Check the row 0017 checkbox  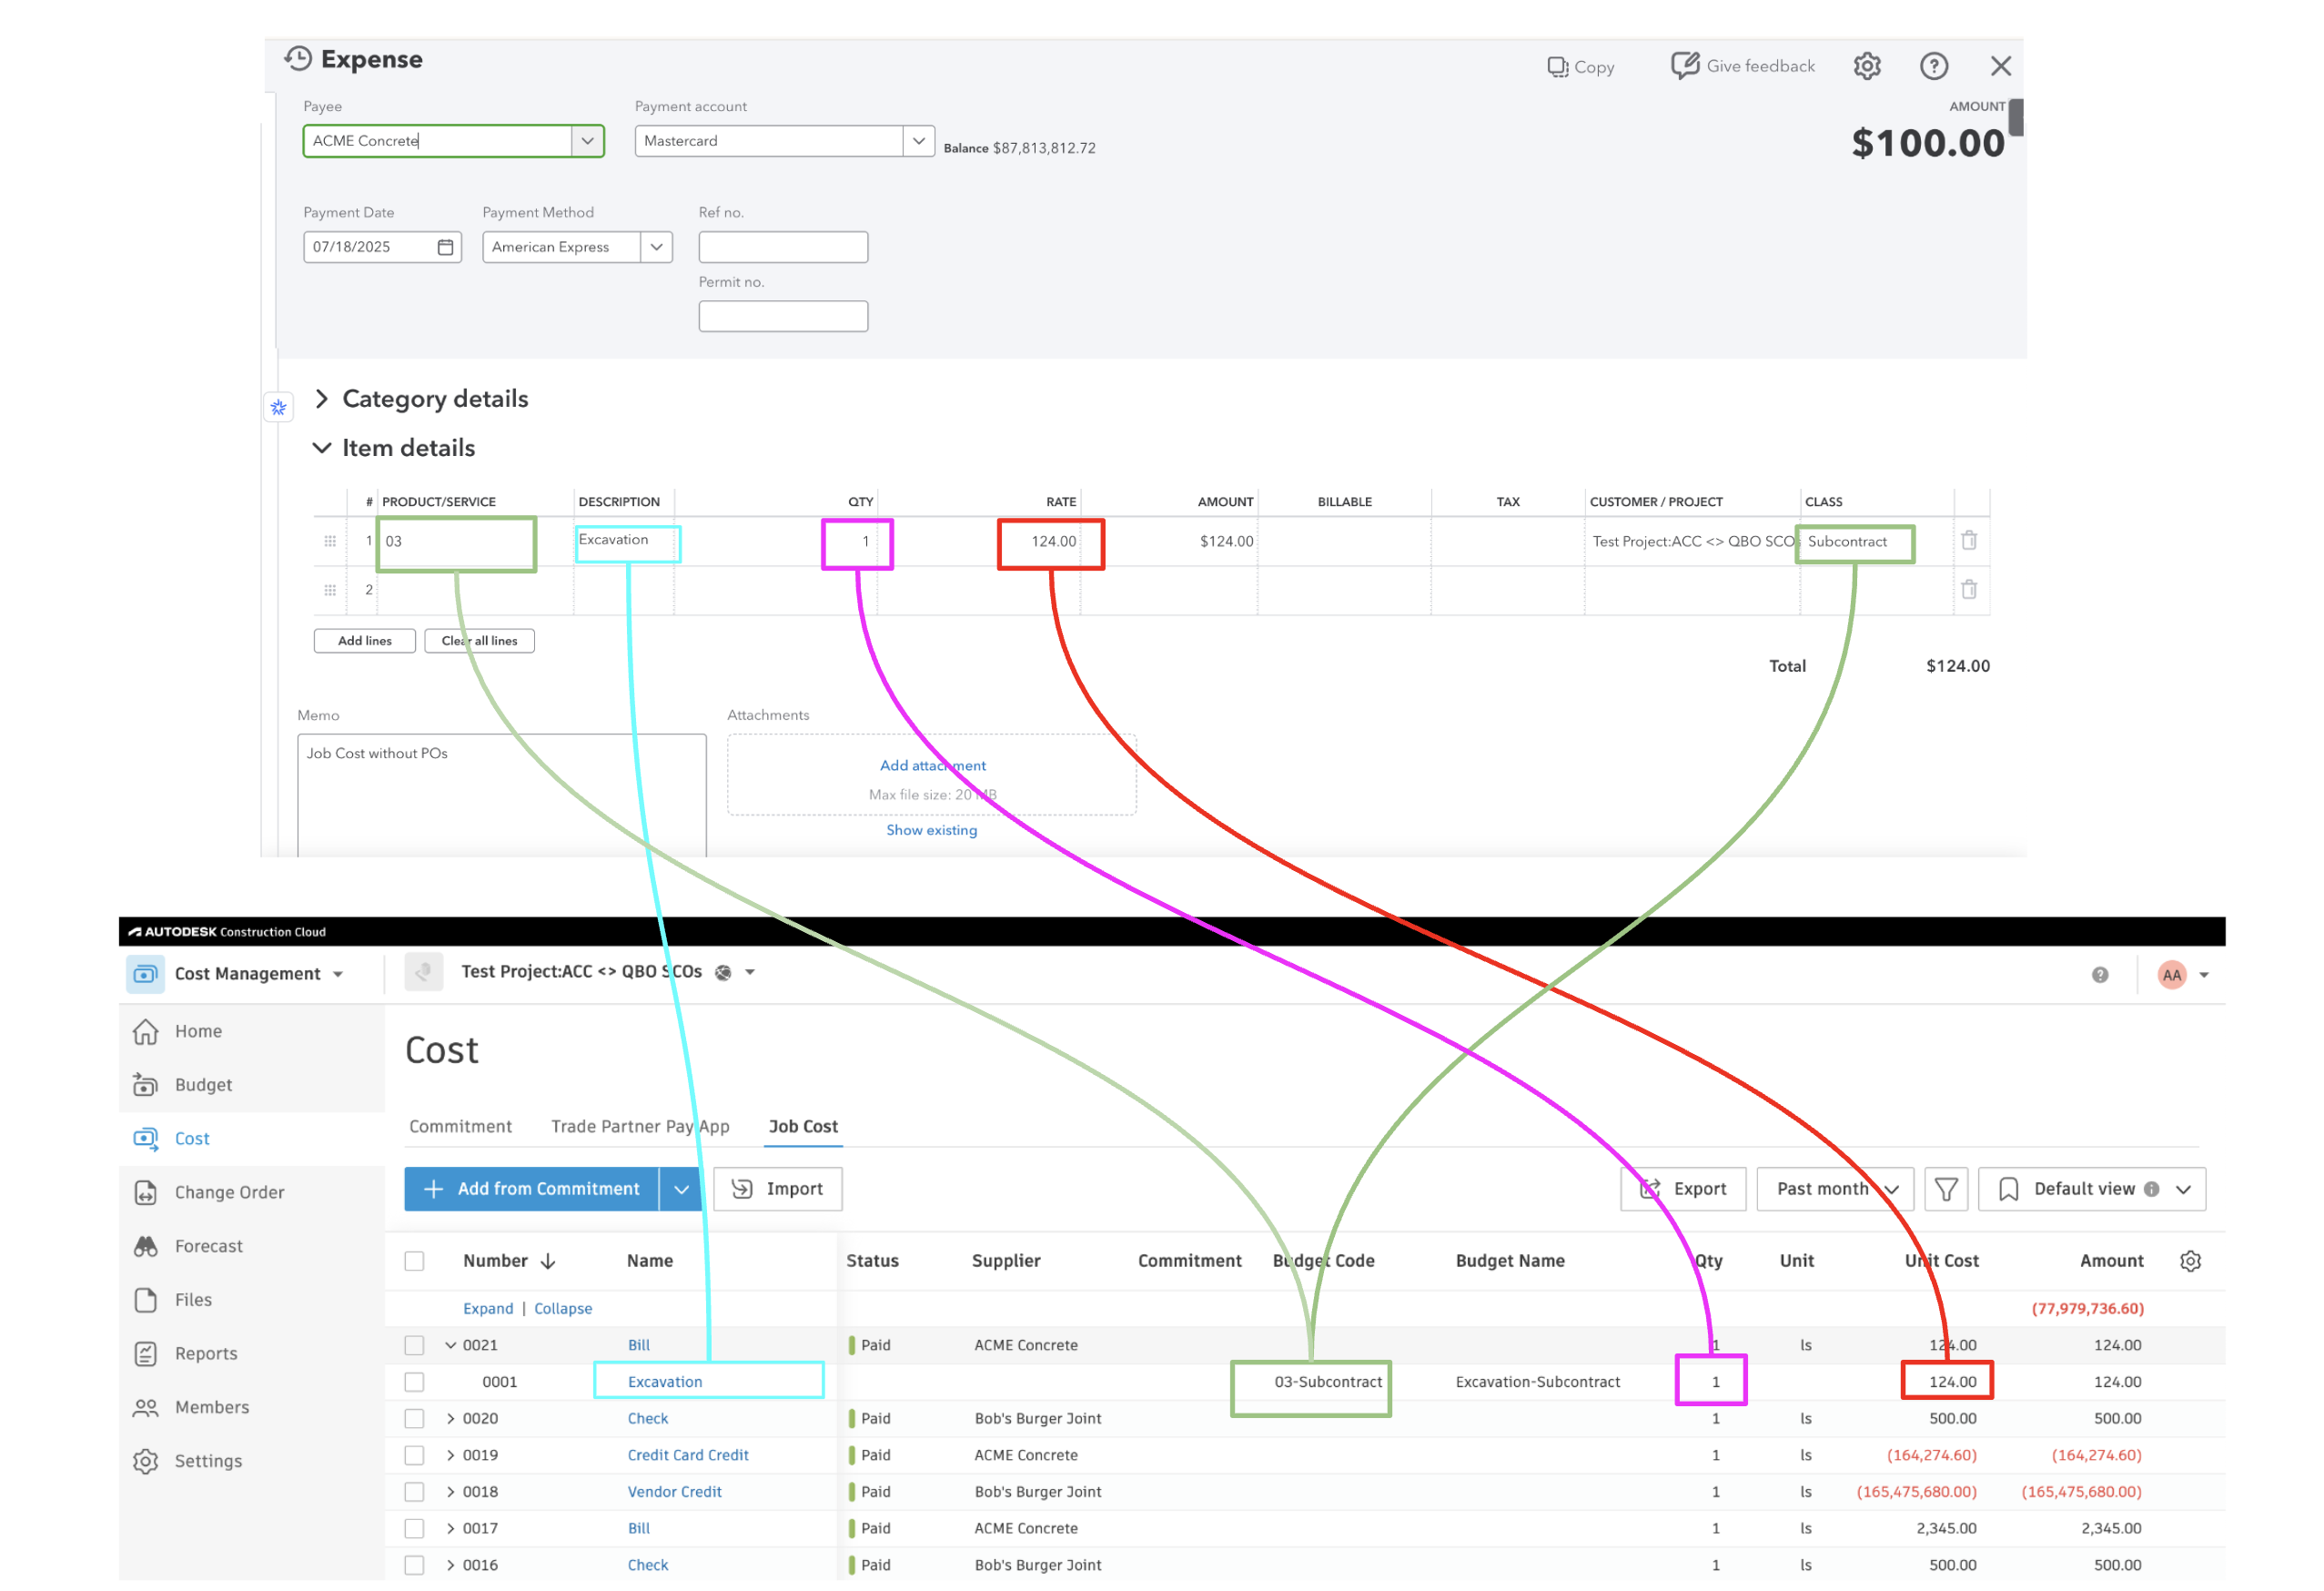(x=414, y=1529)
